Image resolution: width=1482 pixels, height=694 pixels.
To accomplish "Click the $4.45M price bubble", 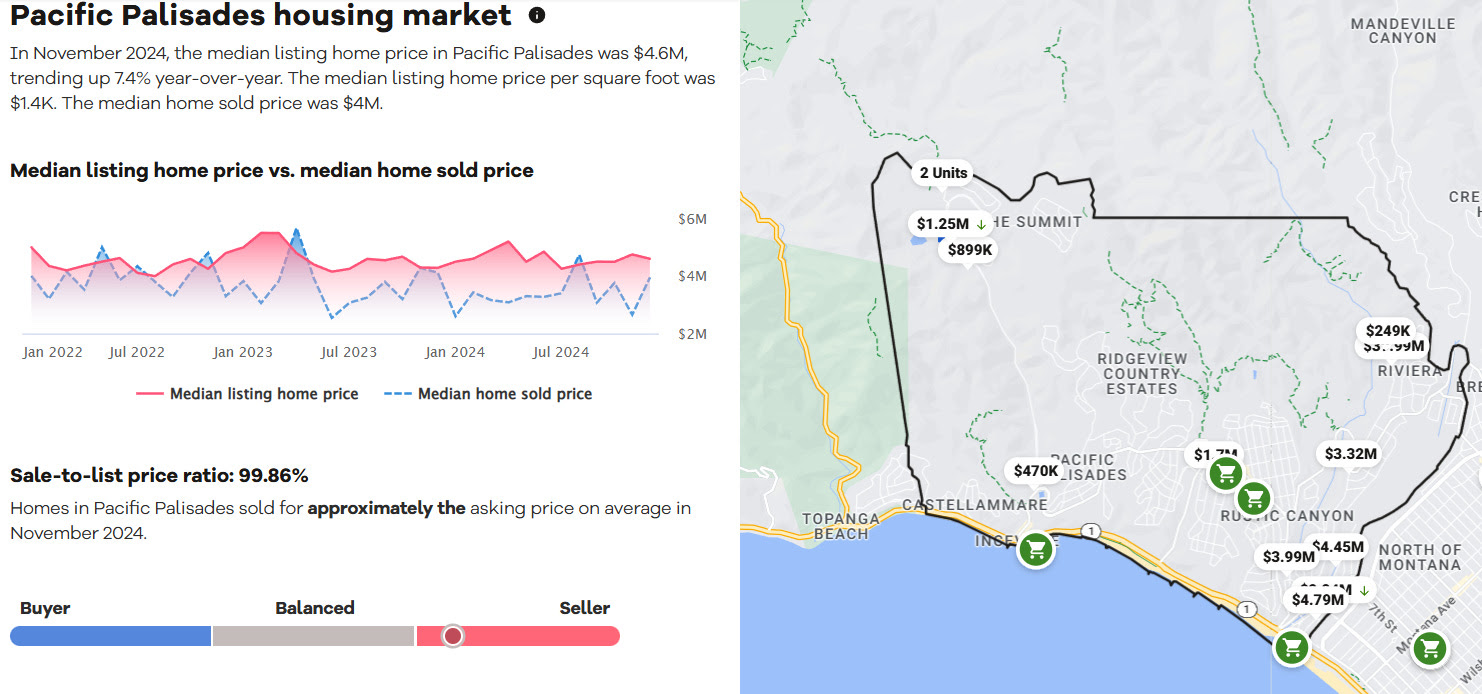I will pos(1337,546).
